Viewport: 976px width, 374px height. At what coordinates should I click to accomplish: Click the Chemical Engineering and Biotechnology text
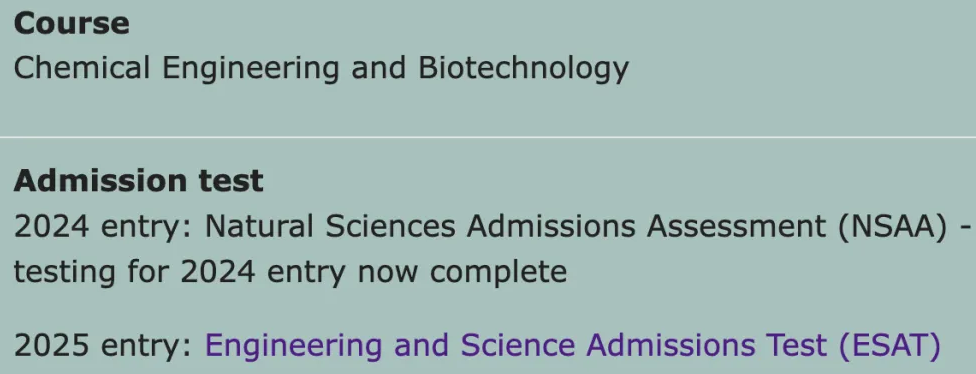point(321,69)
